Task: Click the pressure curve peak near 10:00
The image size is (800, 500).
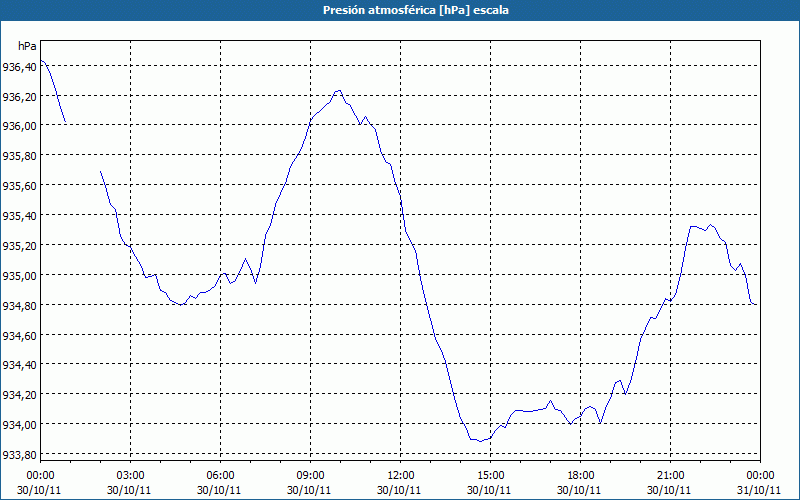Action: [x=339, y=91]
